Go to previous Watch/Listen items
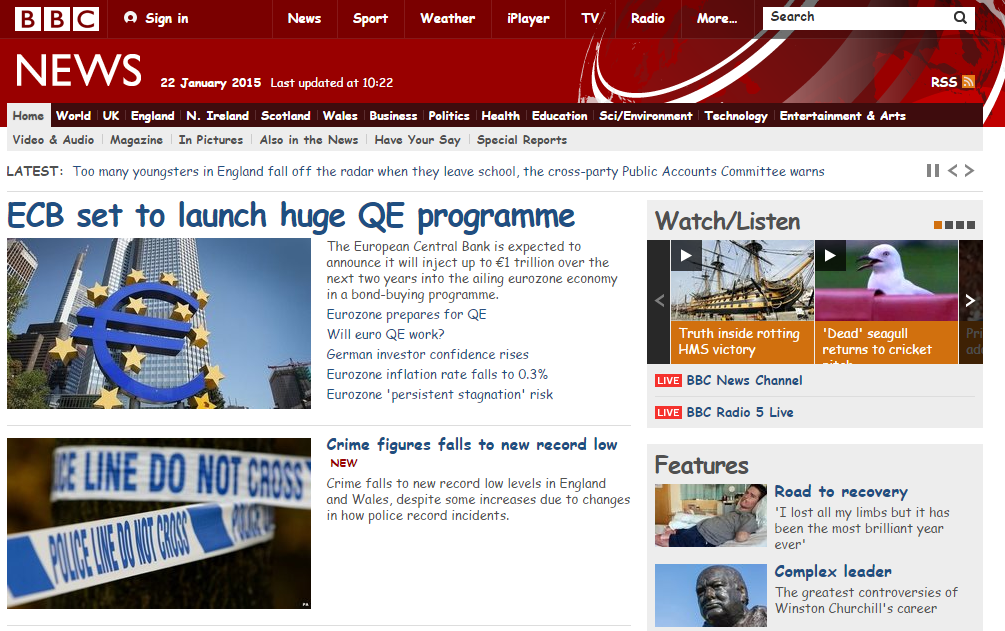 point(659,301)
